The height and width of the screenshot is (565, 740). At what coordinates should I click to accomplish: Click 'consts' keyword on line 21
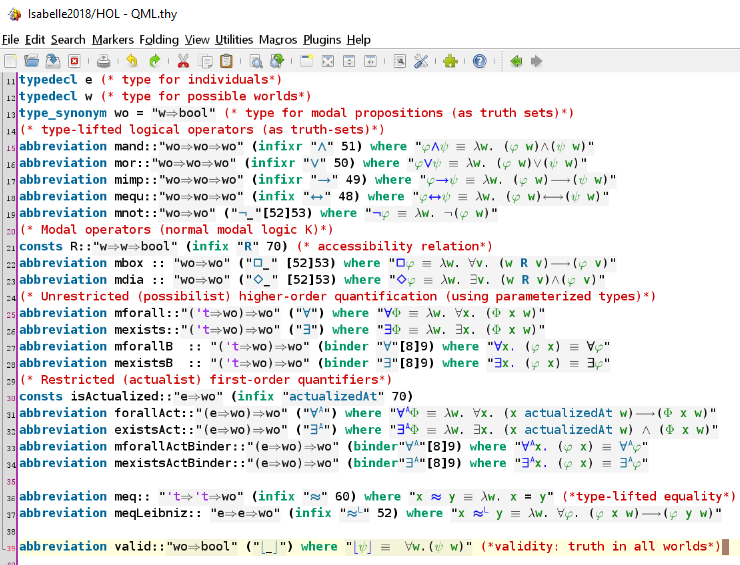(41, 246)
